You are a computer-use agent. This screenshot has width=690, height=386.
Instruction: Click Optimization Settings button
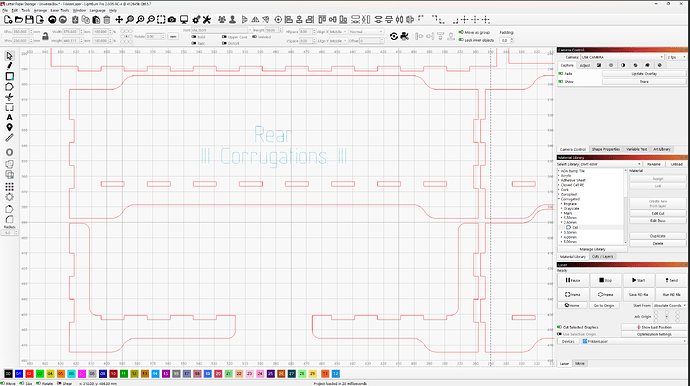654,334
